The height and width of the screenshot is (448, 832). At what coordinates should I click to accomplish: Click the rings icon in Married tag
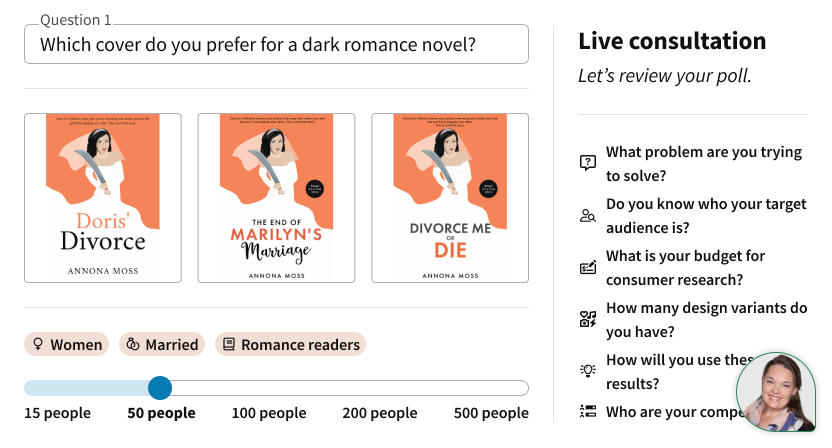click(x=133, y=344)
